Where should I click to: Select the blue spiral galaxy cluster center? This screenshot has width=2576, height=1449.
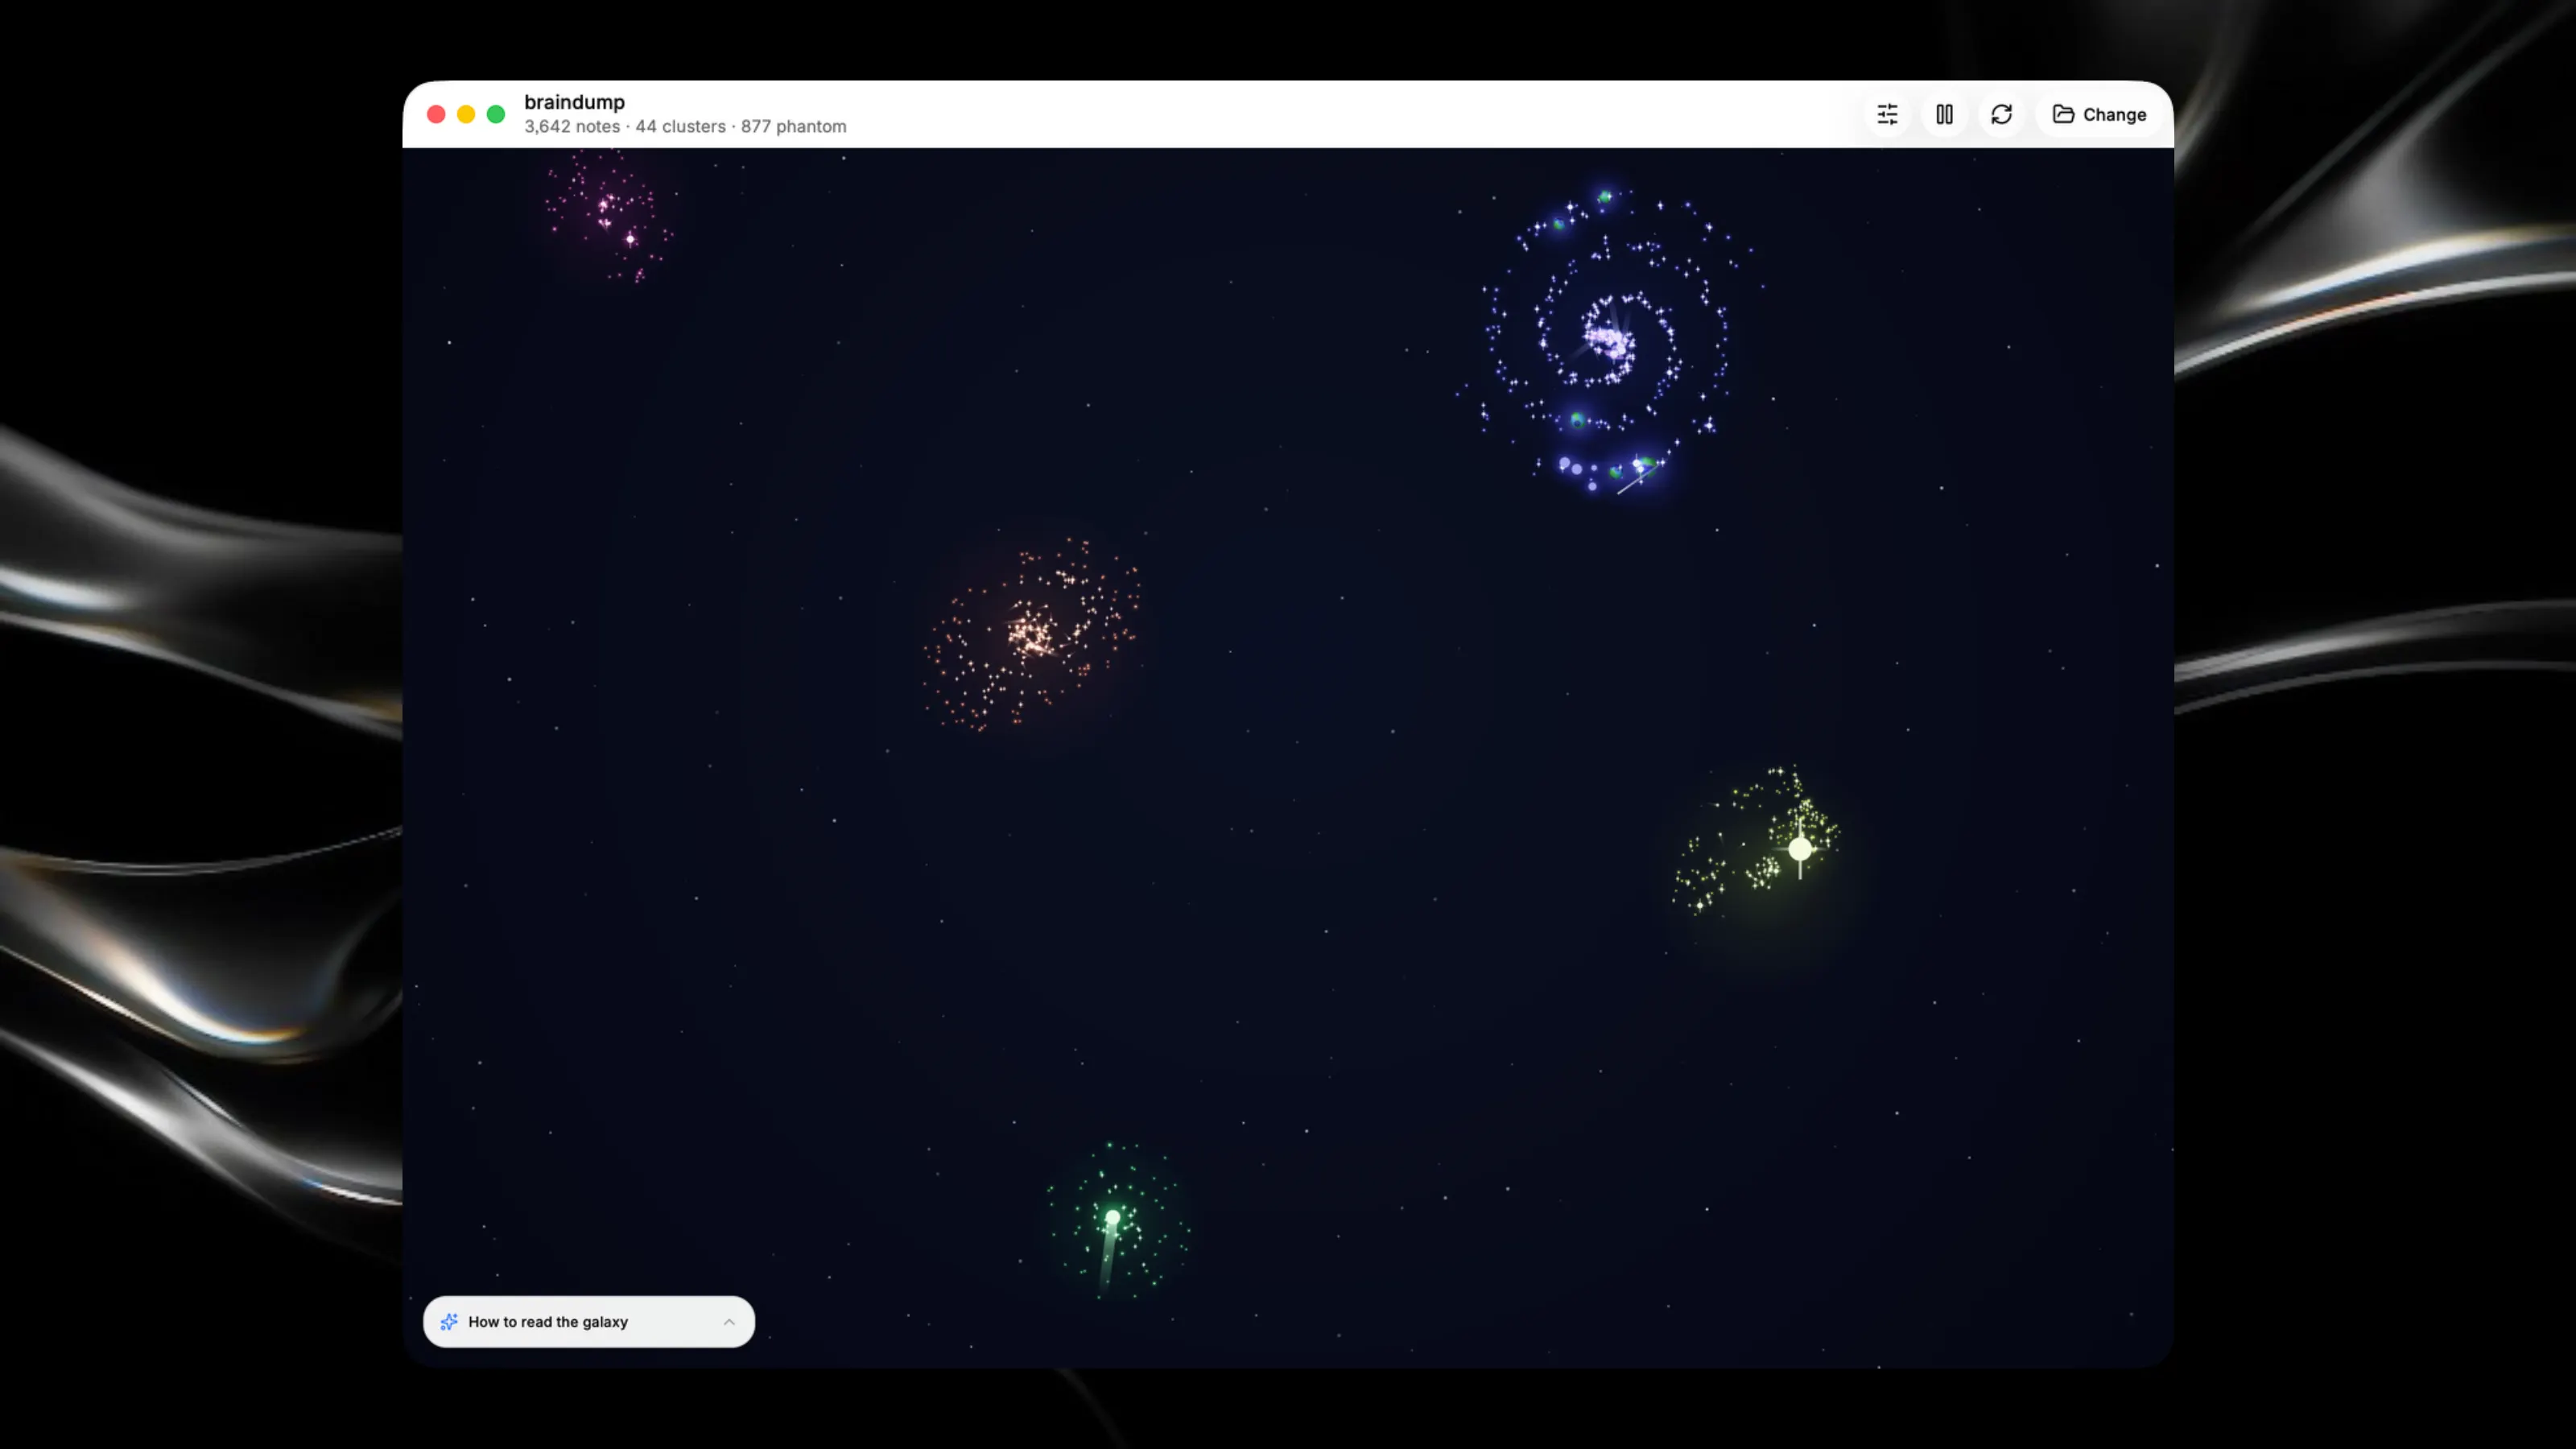[x=1609, y=341]
